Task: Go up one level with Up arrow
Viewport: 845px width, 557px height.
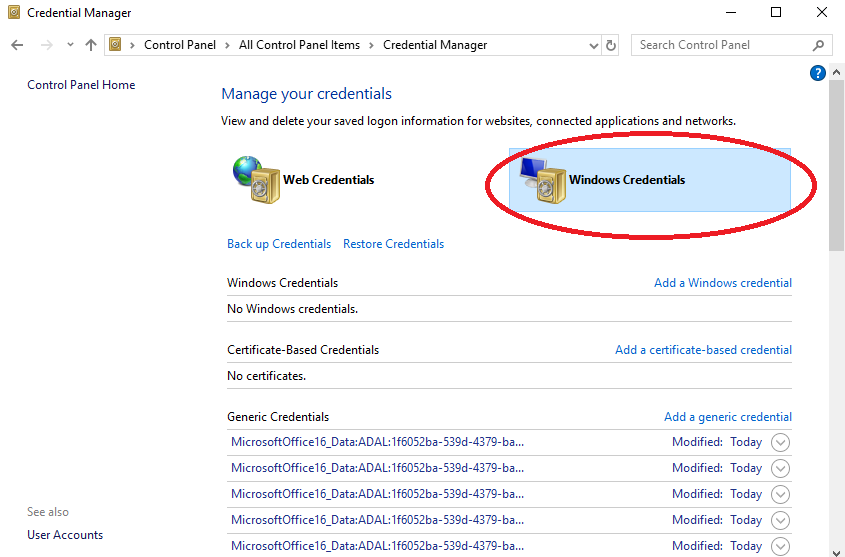Action: (x=91, y=45)
